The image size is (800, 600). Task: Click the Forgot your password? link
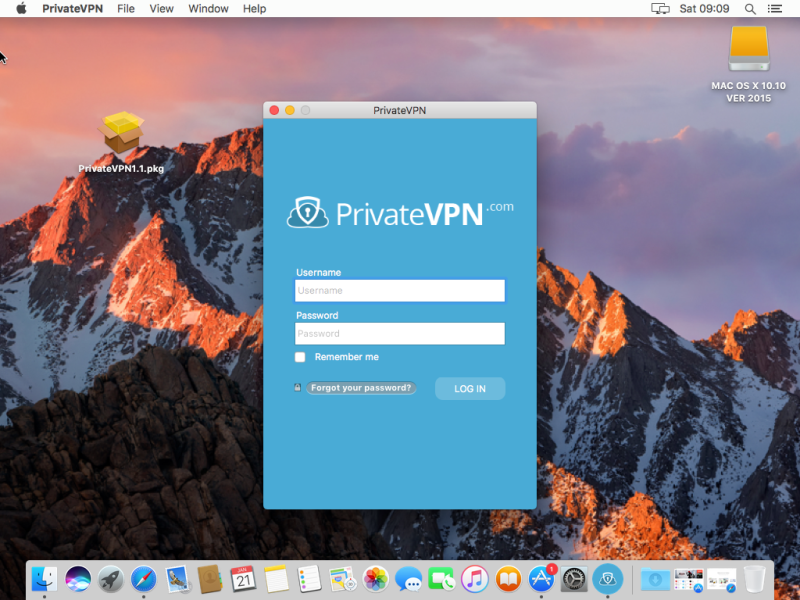(x=361, y=387)
